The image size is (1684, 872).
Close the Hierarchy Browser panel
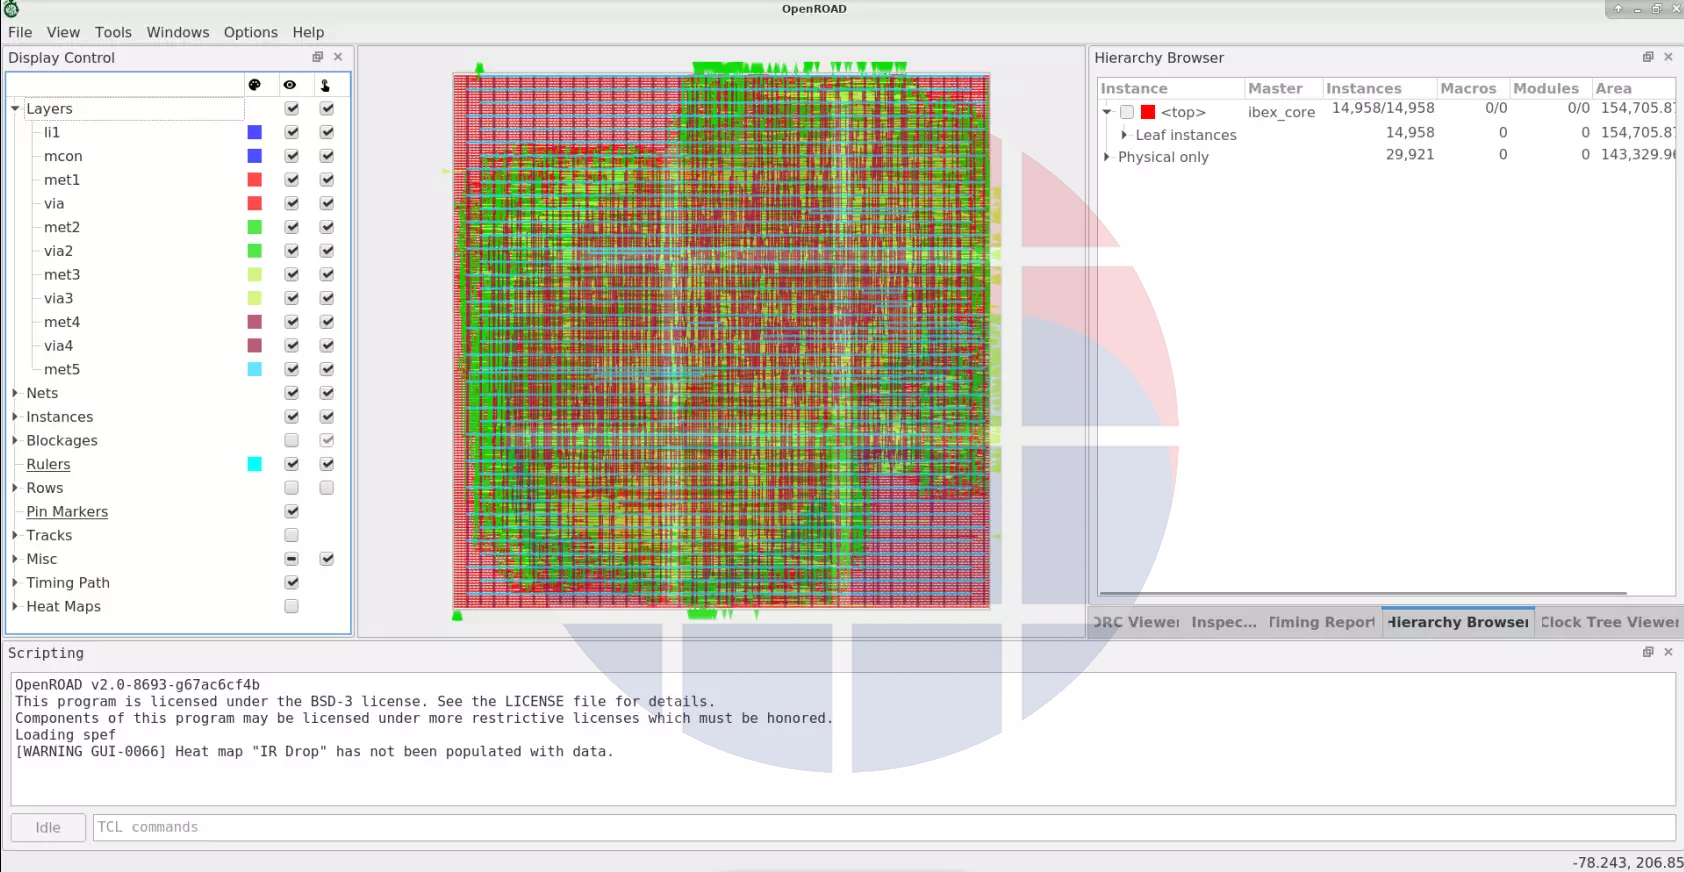[1668, 57]
